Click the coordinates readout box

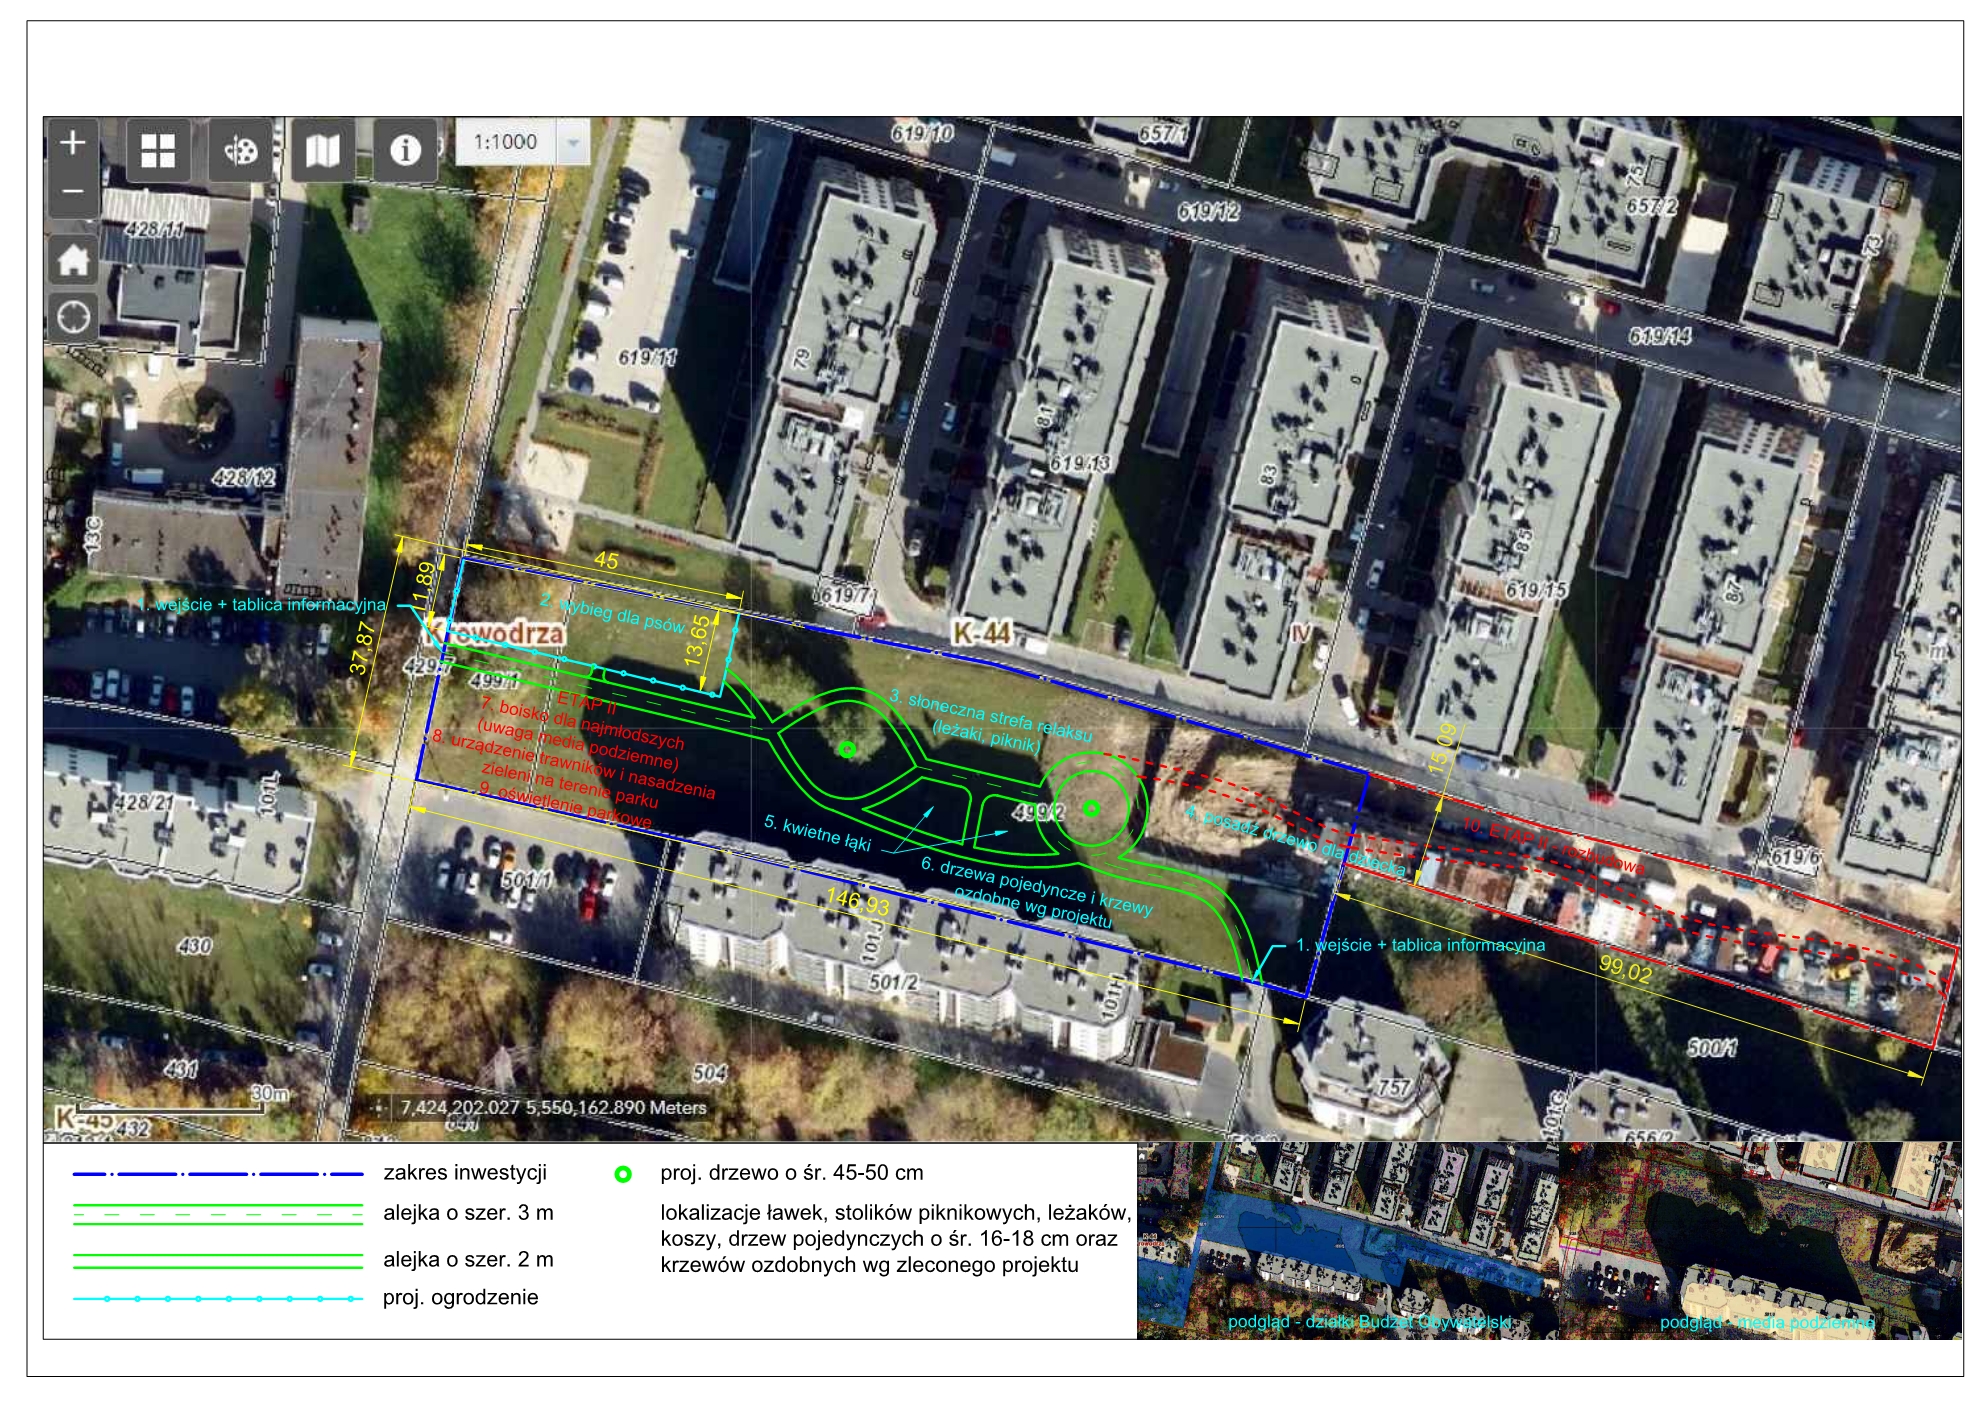[553, 1107]
